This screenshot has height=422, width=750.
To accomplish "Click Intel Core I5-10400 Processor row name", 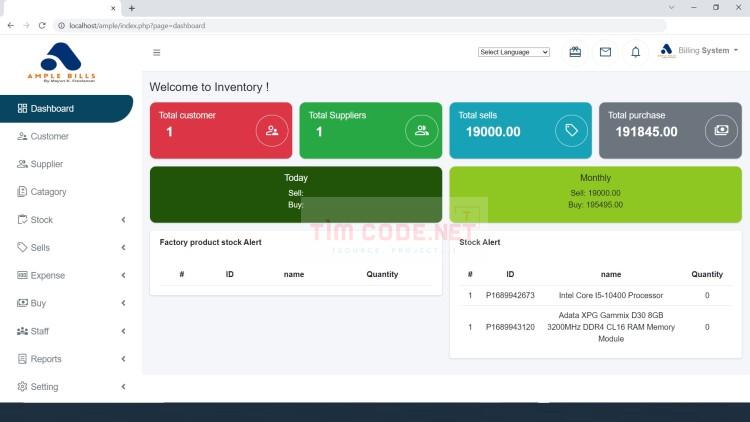I will [x=611, y=296].
